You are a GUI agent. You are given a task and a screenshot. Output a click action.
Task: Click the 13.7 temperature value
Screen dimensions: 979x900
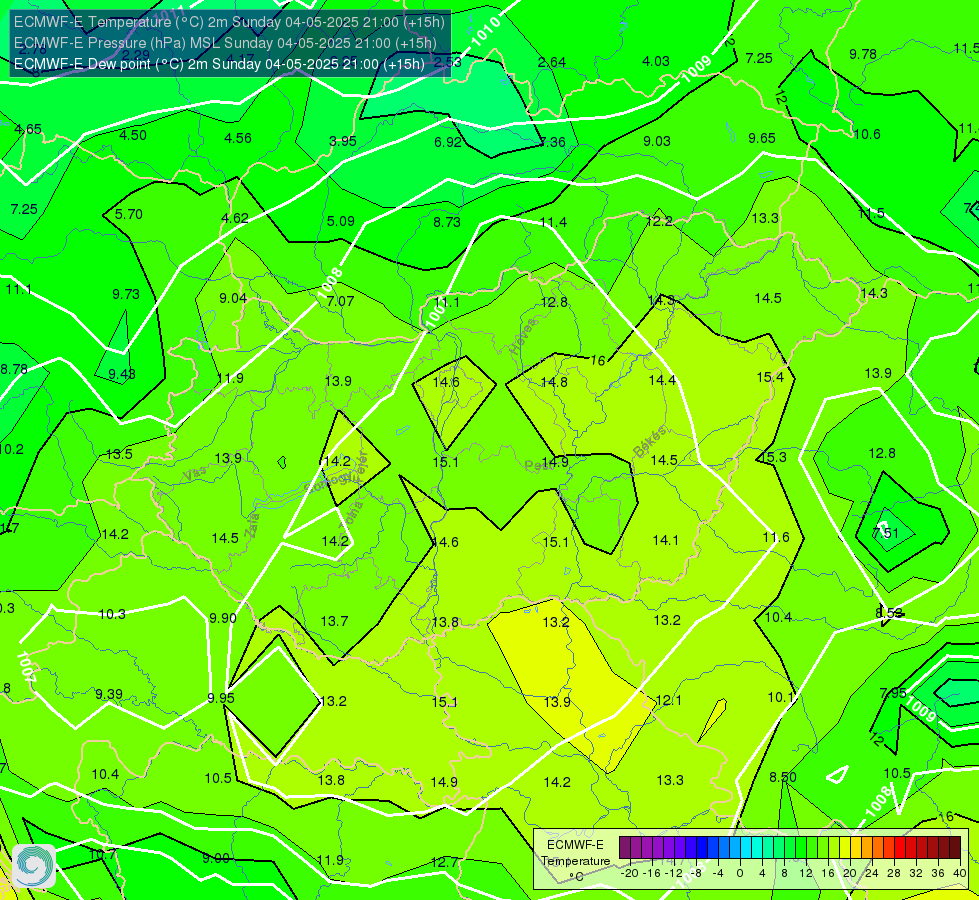coord(334,621)
